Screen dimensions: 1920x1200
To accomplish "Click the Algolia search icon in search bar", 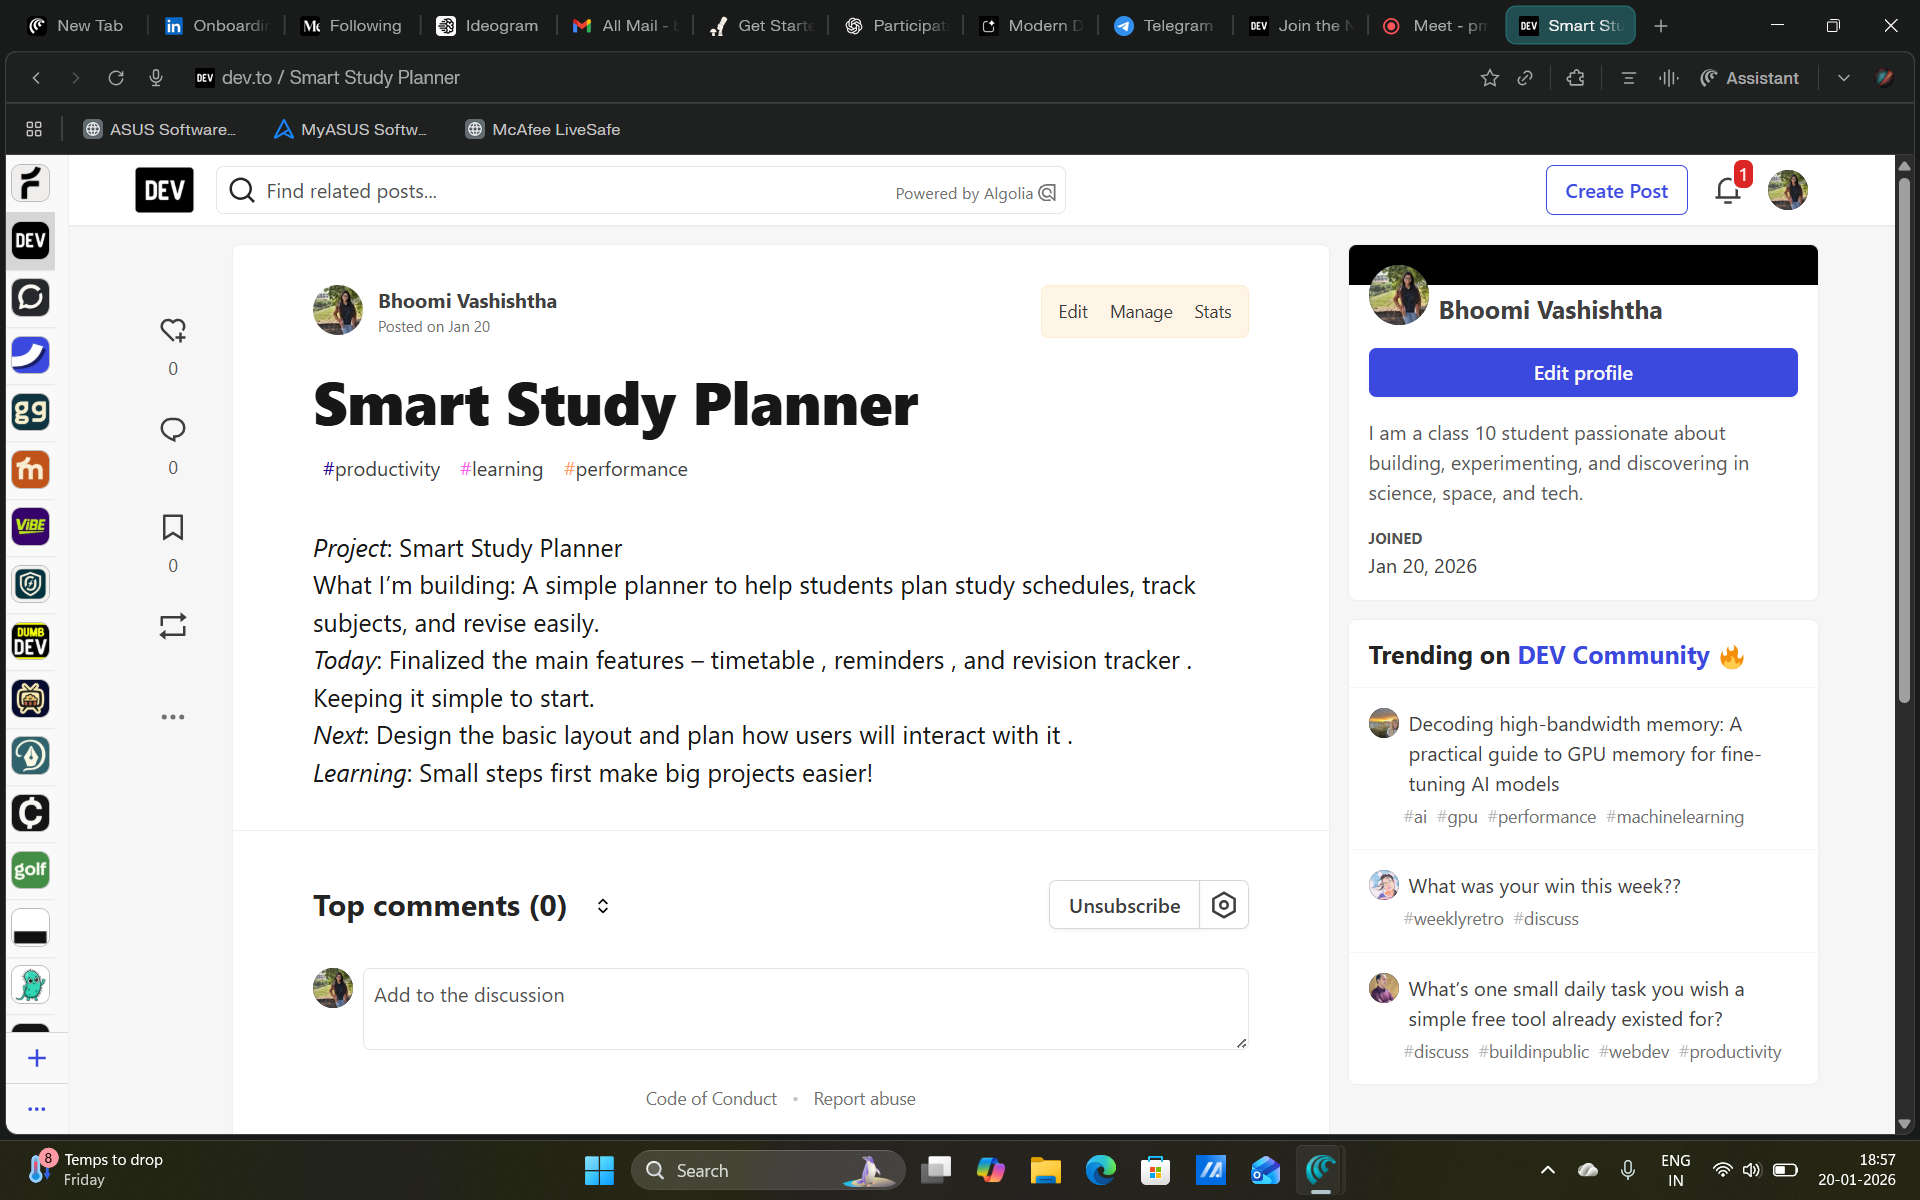I will (x=1047, y=193).
